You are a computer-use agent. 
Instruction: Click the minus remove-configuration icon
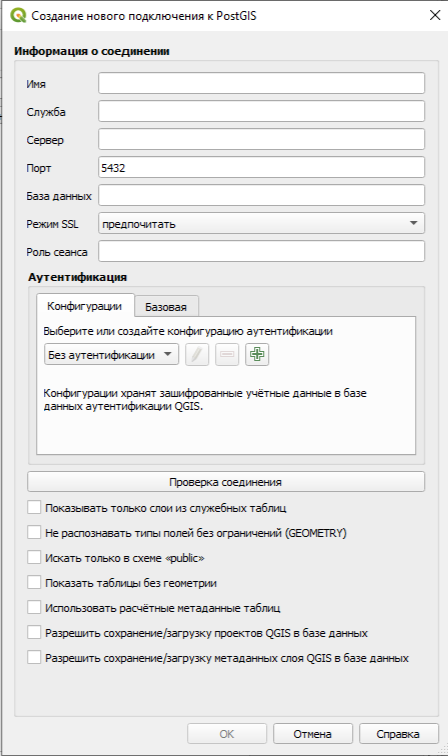[227, 354]
